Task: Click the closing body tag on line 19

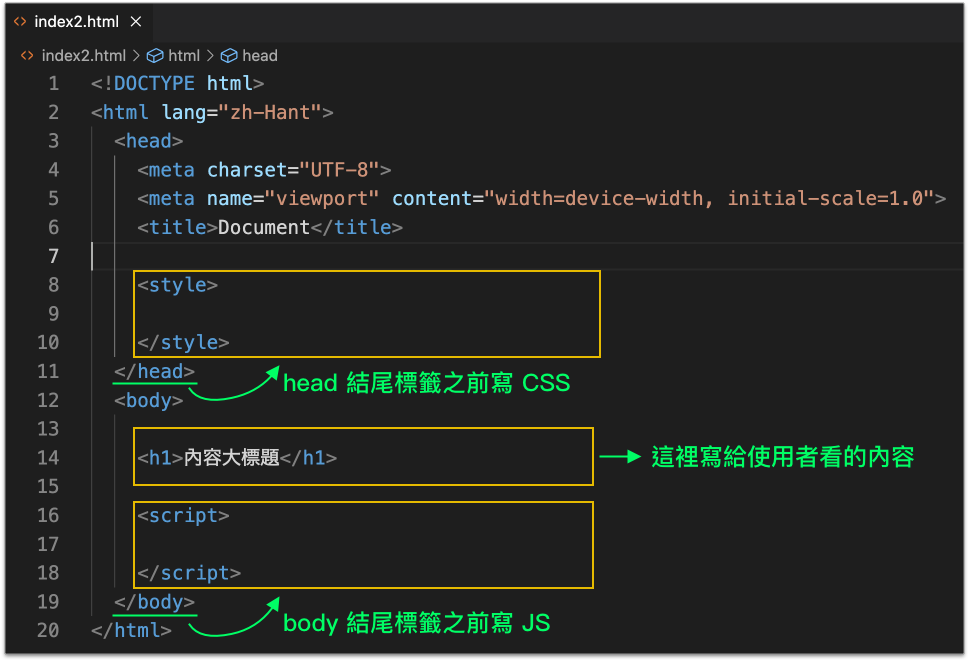Action: click(x=155, y=602)
